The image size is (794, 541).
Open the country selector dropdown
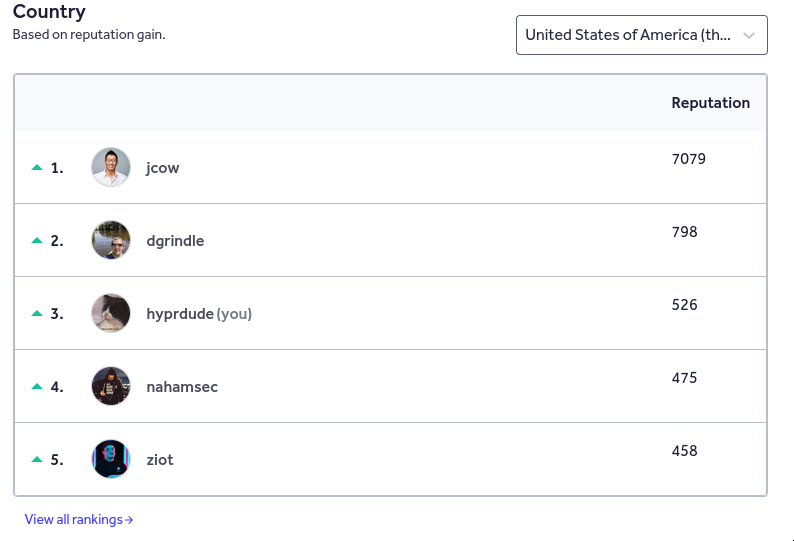(x=628, y=35)
